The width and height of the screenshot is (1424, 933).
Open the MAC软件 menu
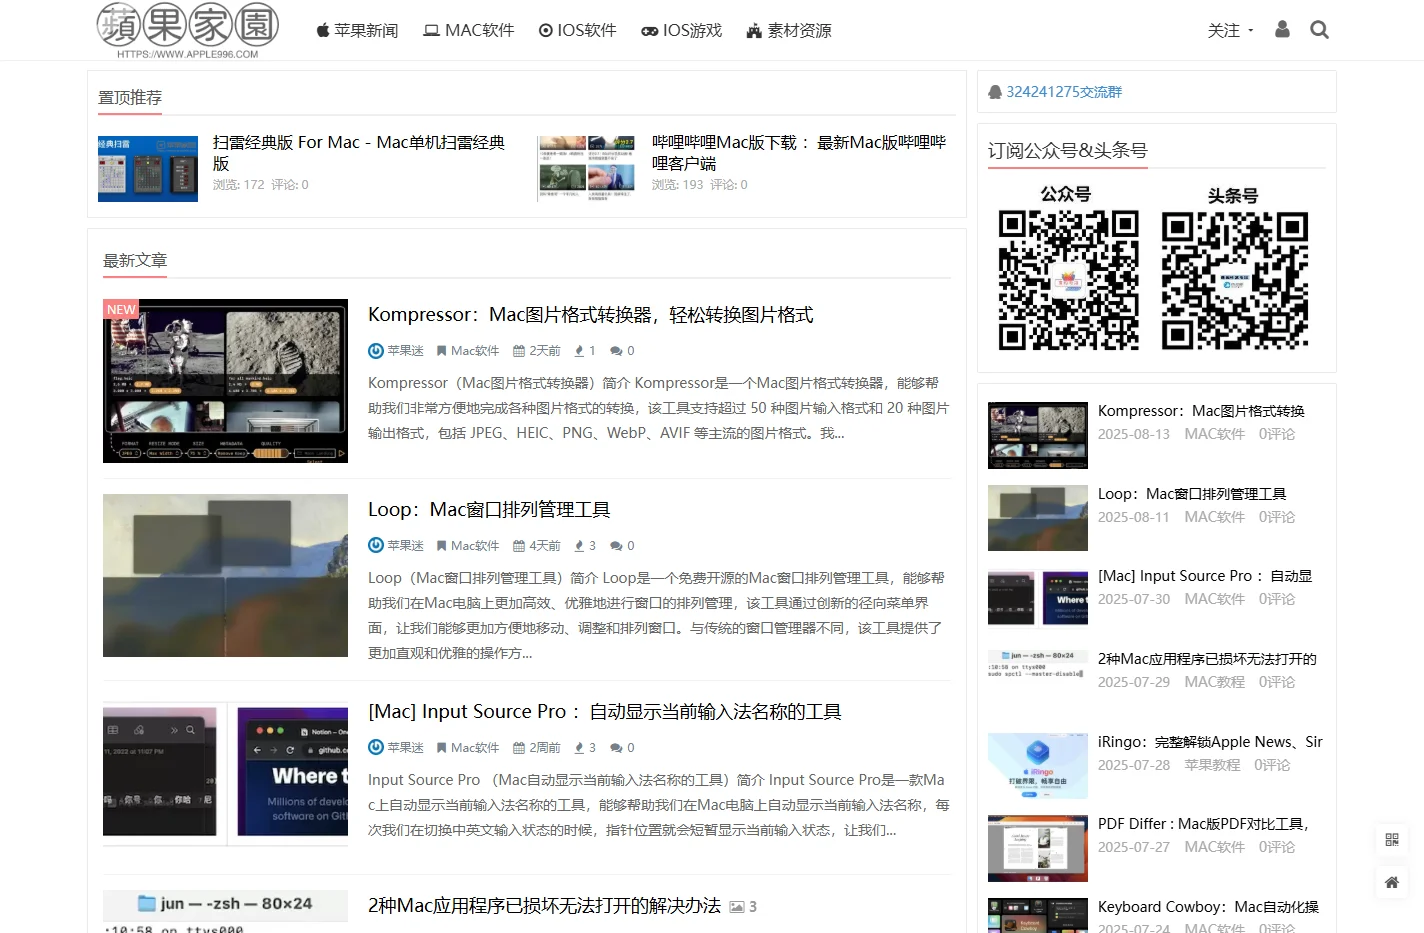pos(469,30)
